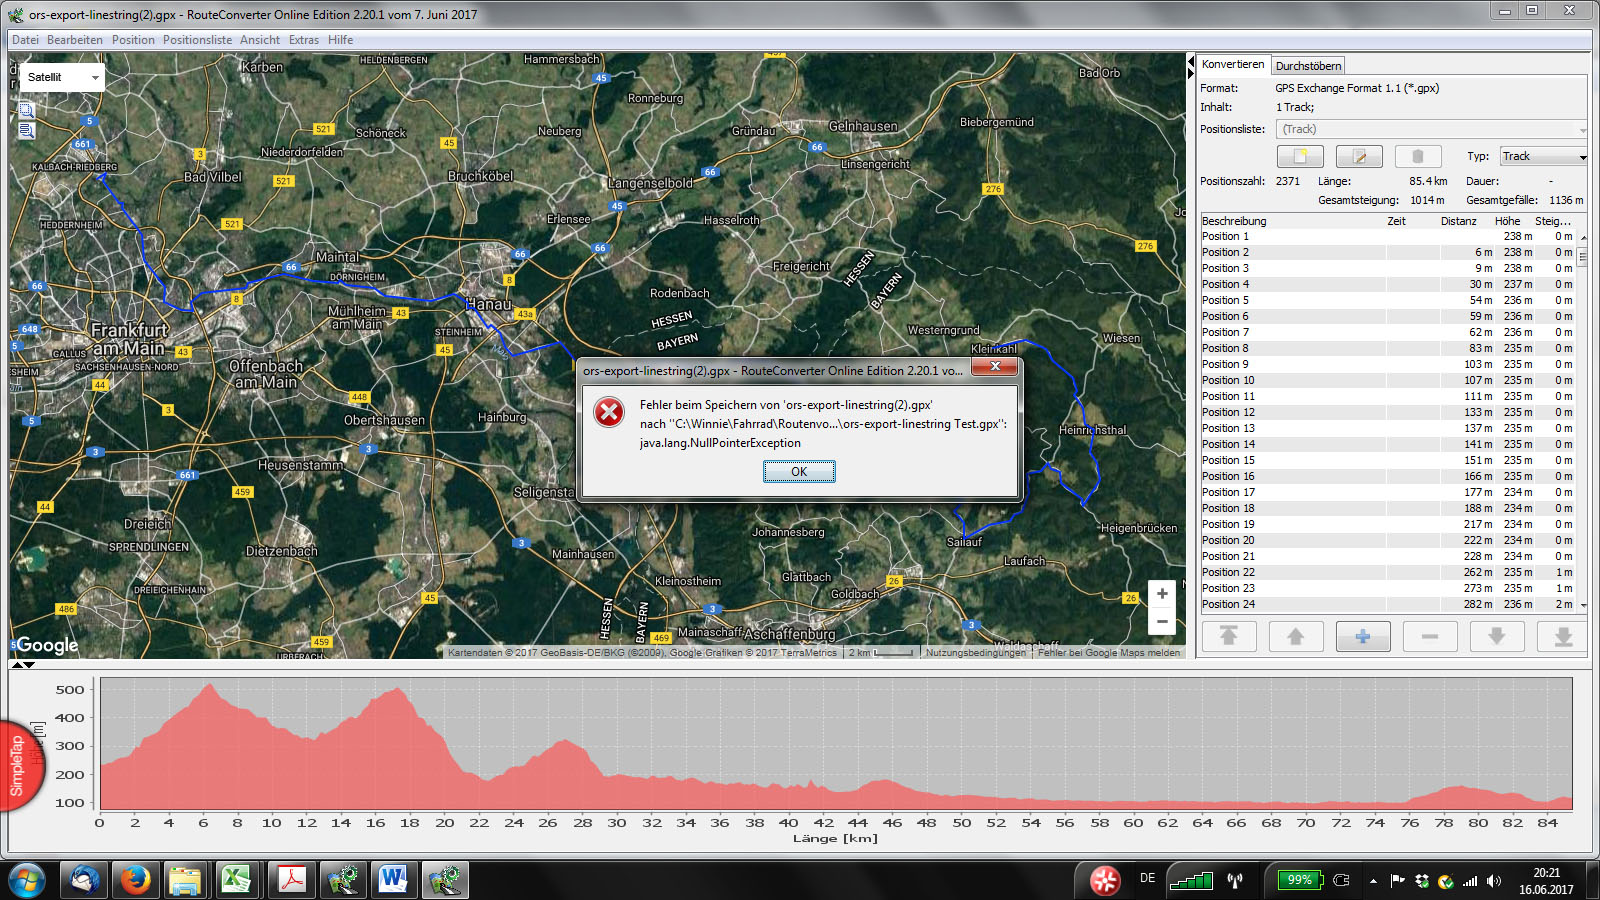
Task: Click the rename position list pencil icon
Action: coord(1359,157)
